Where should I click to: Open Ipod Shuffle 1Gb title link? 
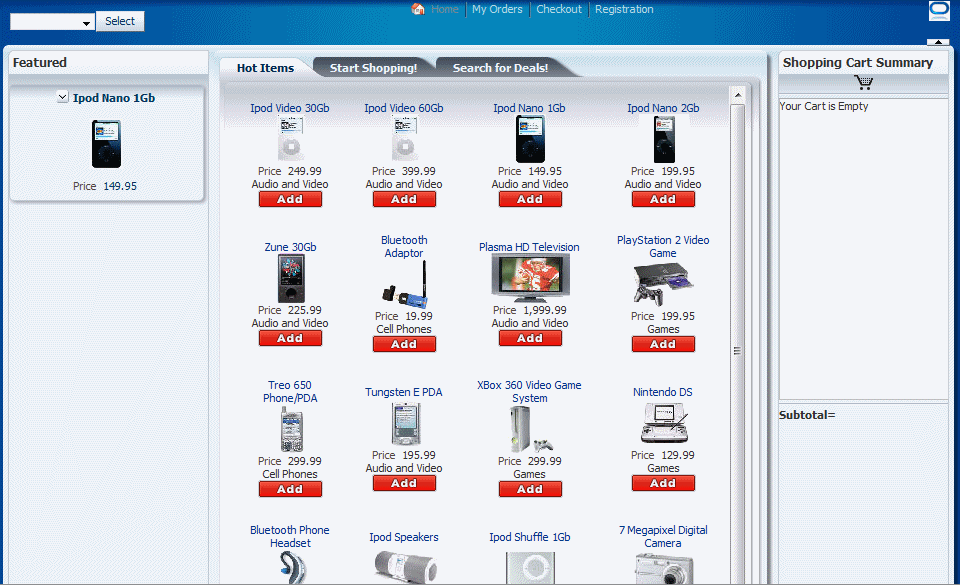(x=530, y=537)
